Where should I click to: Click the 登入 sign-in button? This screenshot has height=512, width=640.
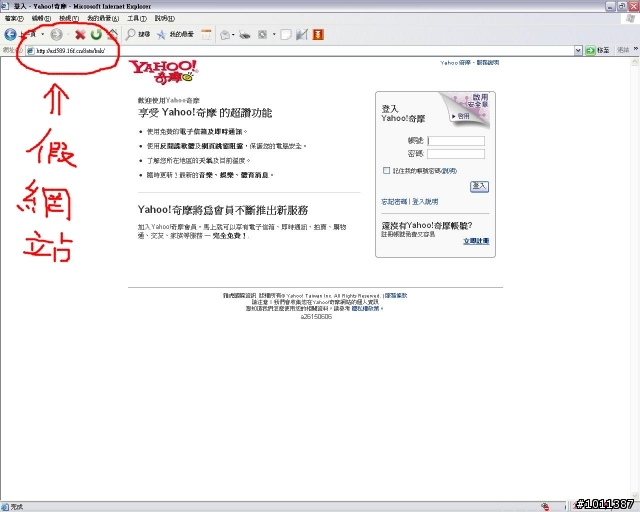(479, 186)
